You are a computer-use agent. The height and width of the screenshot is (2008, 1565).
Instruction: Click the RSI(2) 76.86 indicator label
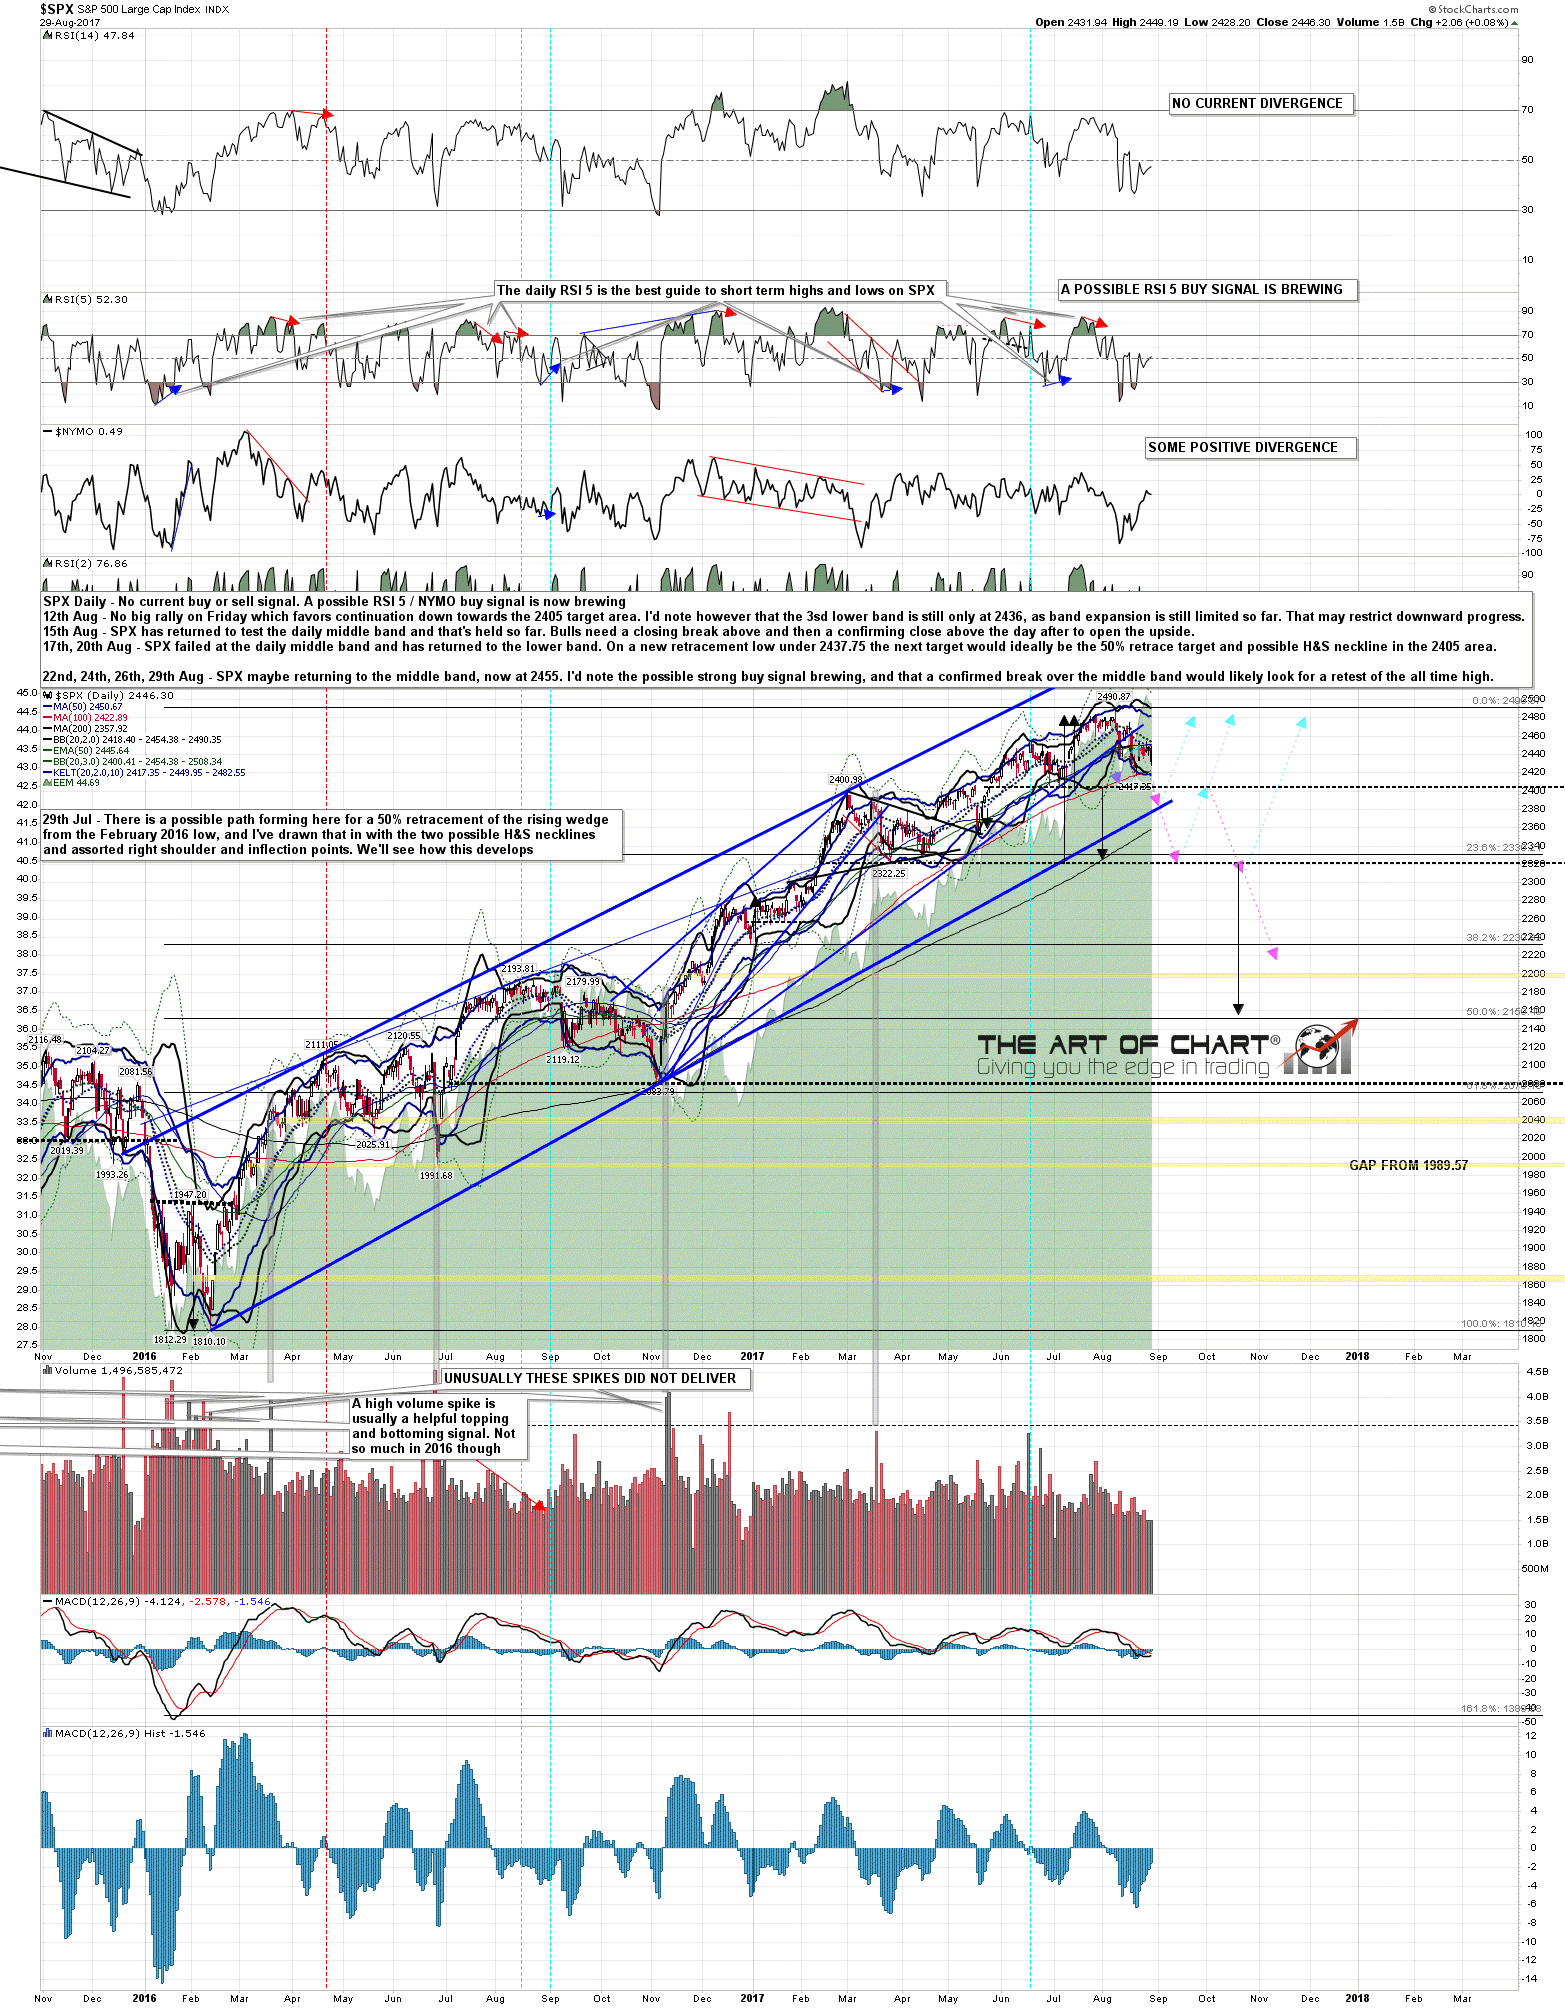[x=86, y=563]
